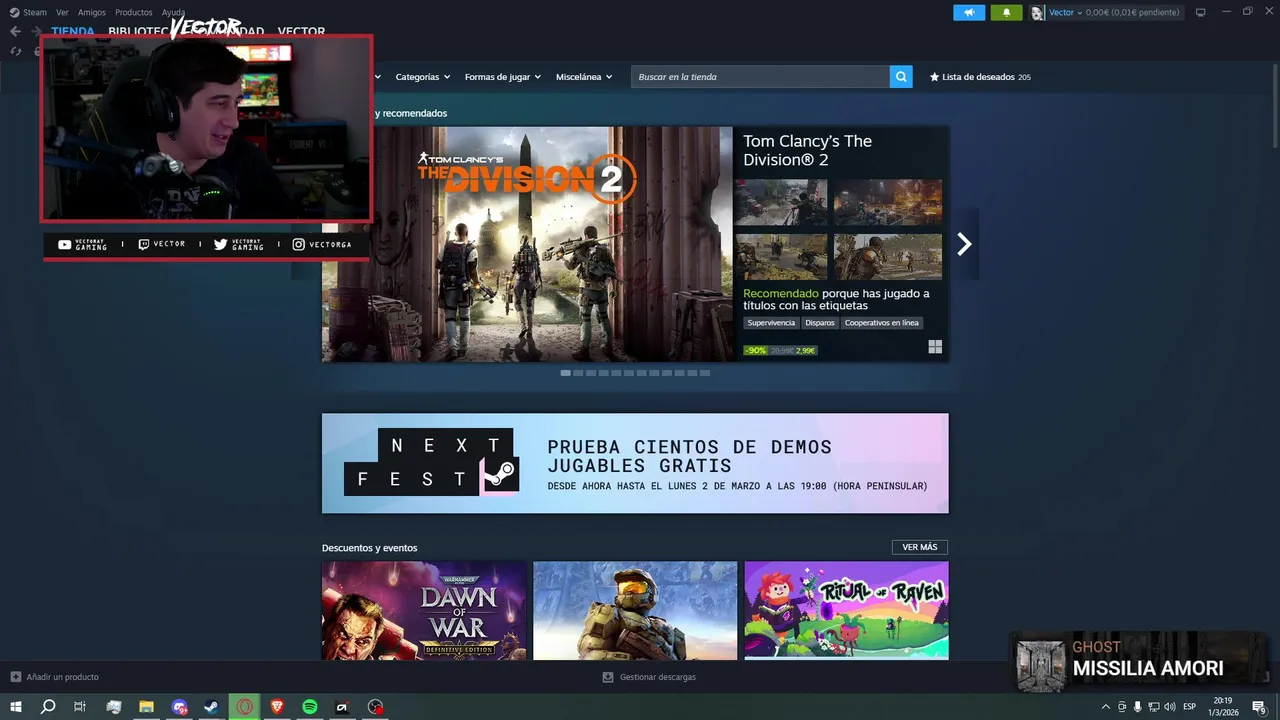Image resolution: width=1280 pixels, height=720 pixels.
Task: Open Opera browser on taskbar
Action: click(244, 707)
